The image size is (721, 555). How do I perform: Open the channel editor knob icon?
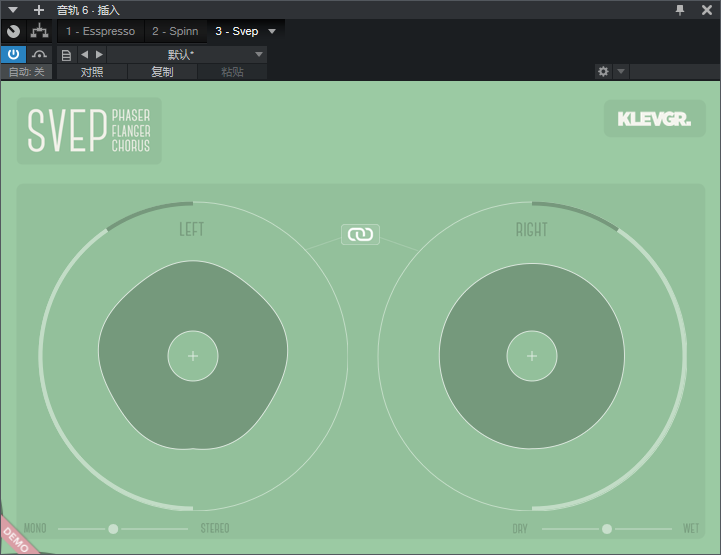13,31
